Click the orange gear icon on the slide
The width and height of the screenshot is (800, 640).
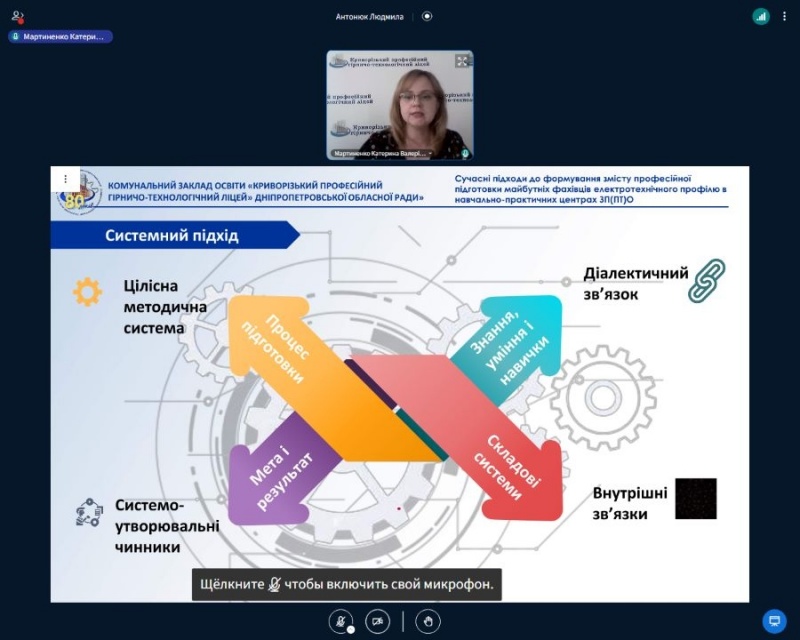pyautogui.click(x=87, y=292)
